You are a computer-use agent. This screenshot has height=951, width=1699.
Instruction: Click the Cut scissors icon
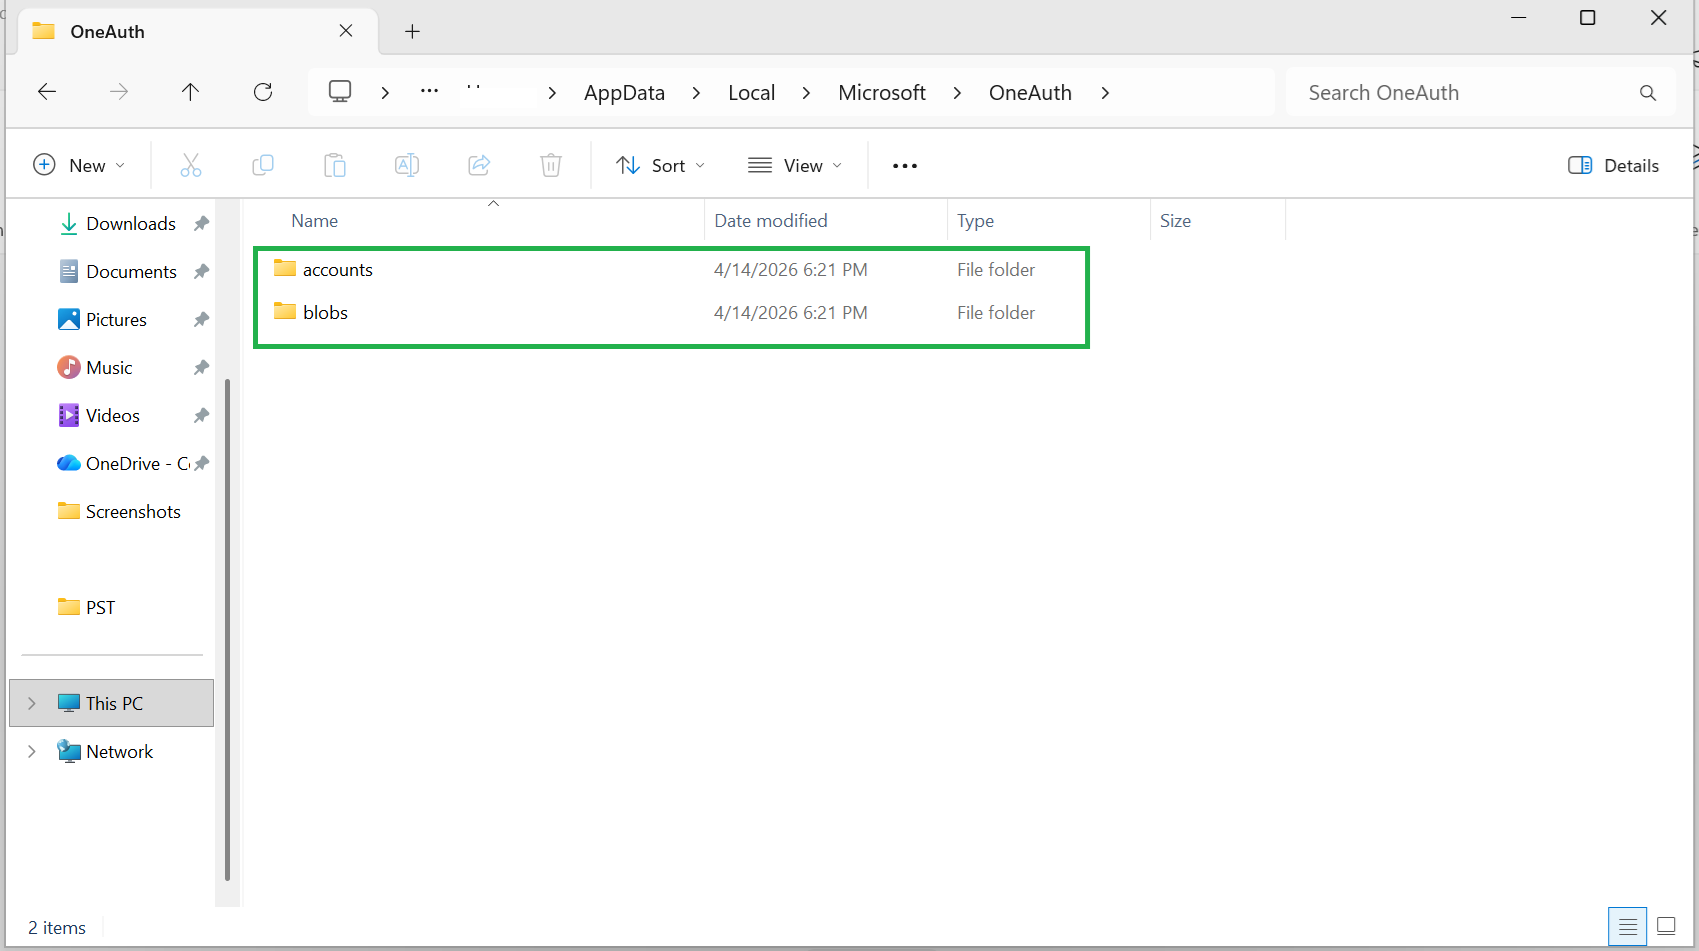191,165
